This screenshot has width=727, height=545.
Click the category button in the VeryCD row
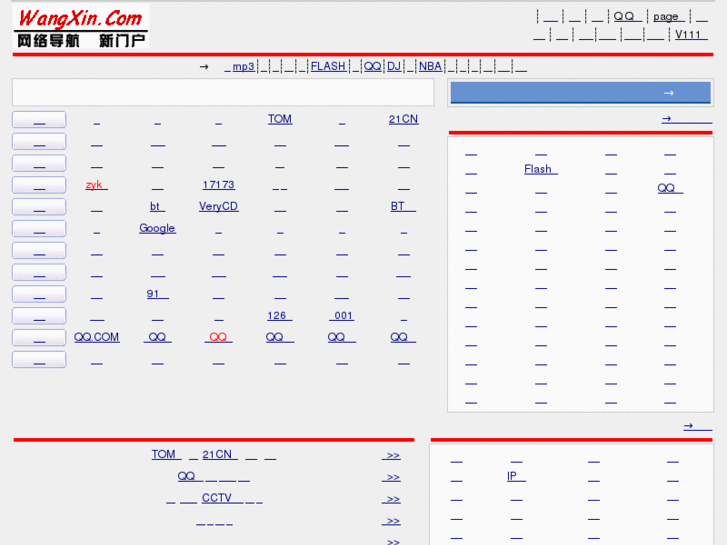(39, 207)
